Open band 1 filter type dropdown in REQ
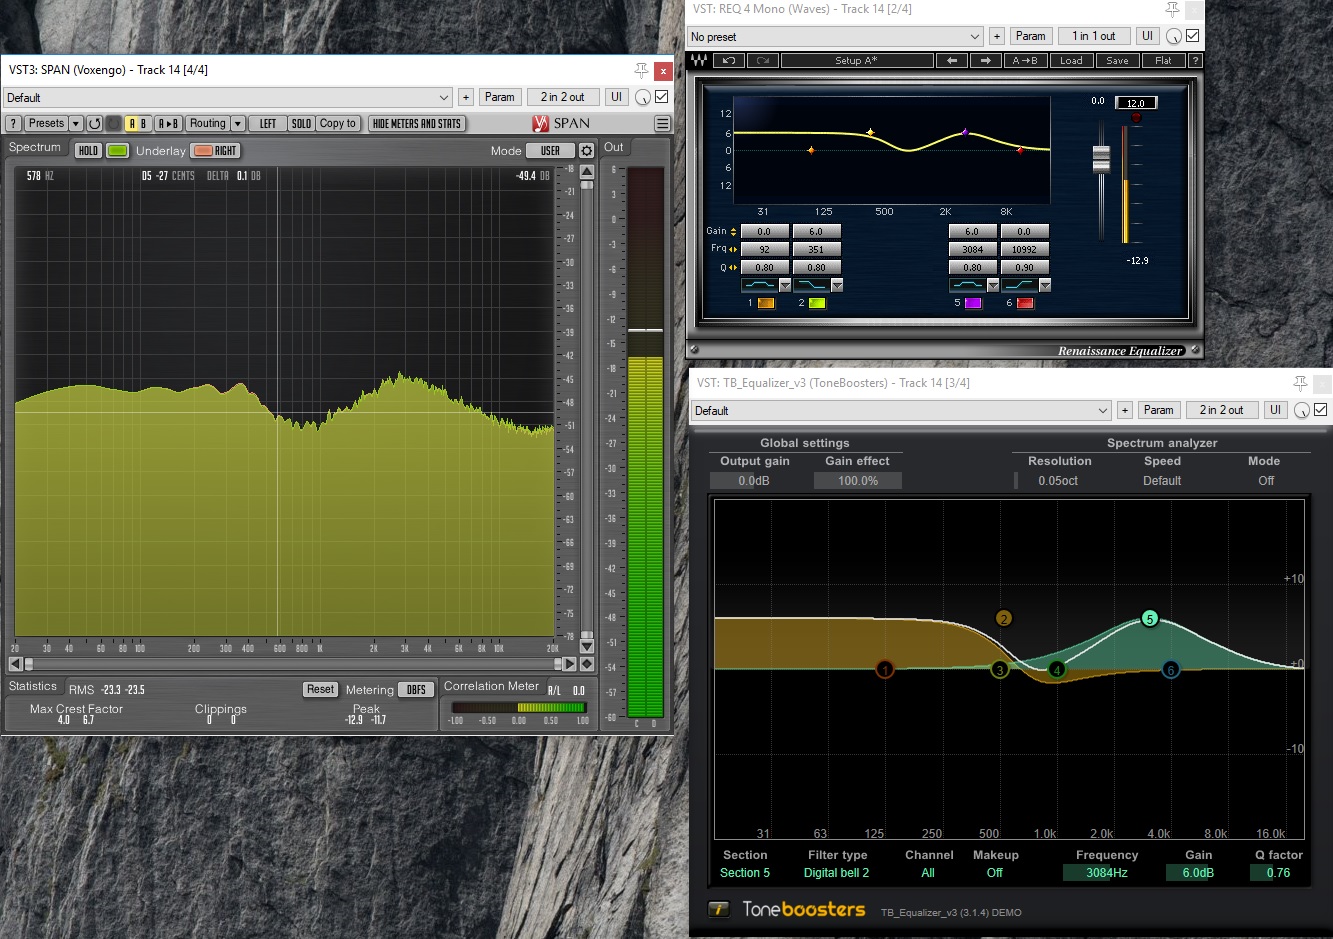 click(x=785, y=286)
